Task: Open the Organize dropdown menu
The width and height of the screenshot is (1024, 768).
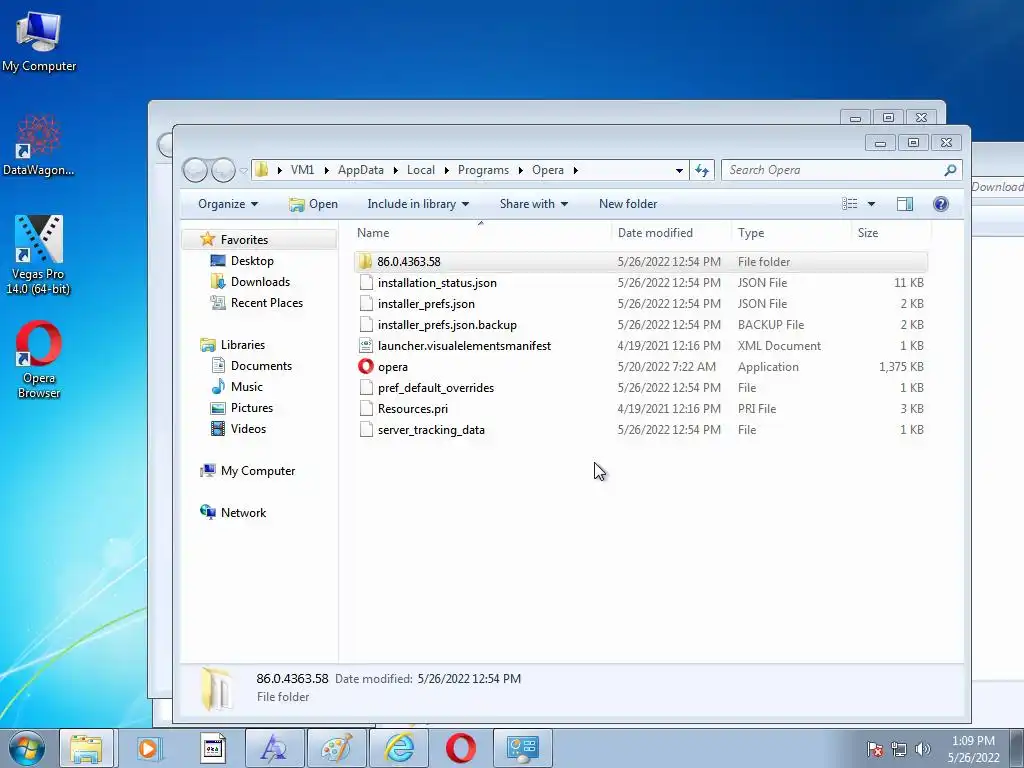Action: [228, 204]
